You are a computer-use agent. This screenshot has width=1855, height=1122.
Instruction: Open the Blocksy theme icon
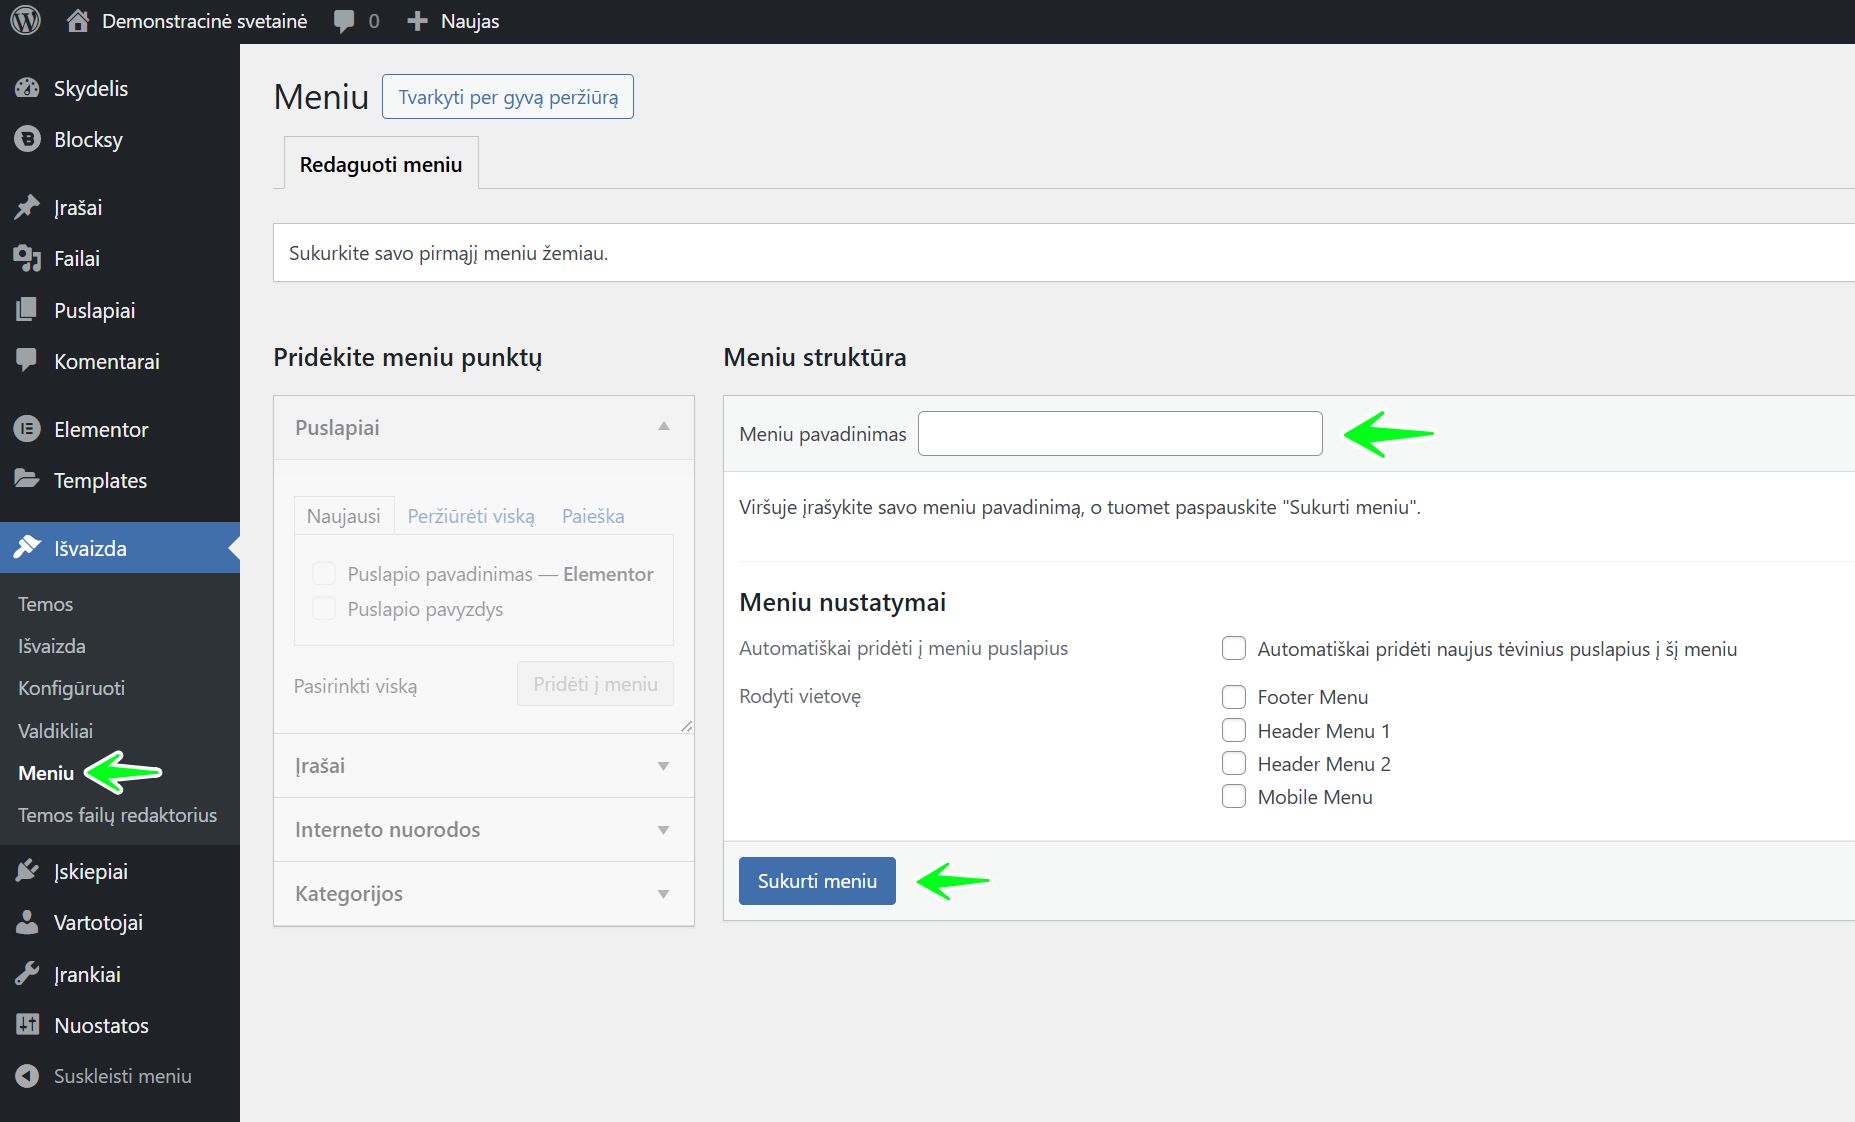tap(27, 139)
